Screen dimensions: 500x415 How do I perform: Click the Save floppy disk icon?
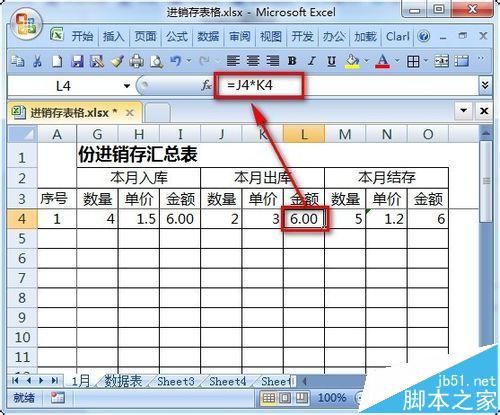click(77, 61)
